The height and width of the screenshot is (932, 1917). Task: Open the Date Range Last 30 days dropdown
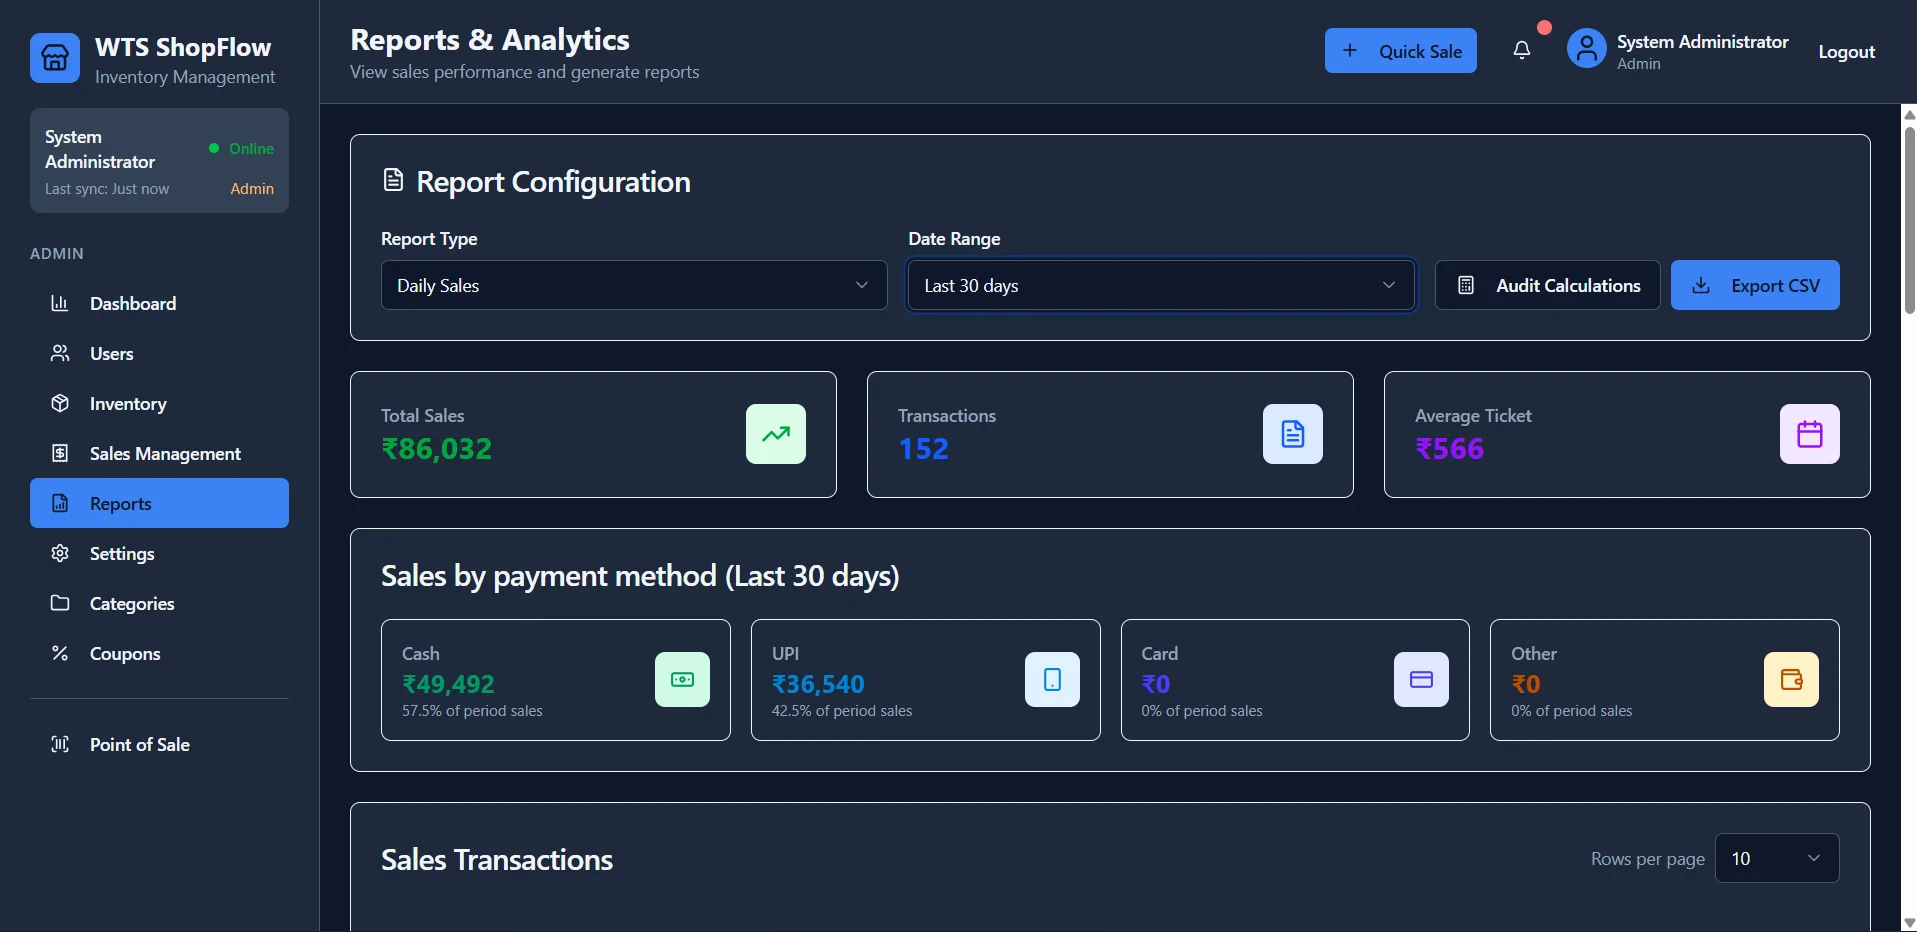click(1161, 285)
